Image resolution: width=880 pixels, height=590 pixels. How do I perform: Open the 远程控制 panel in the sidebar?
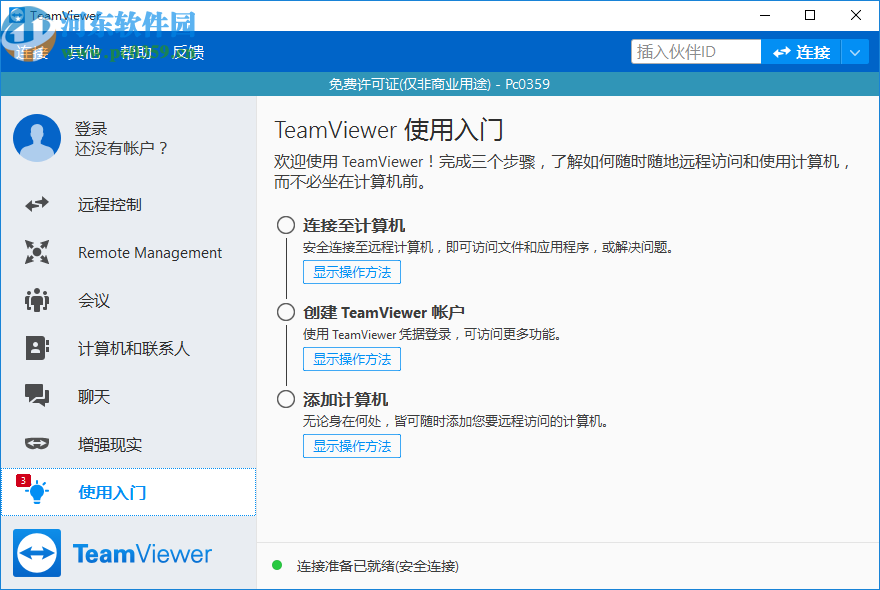[111, 204]
